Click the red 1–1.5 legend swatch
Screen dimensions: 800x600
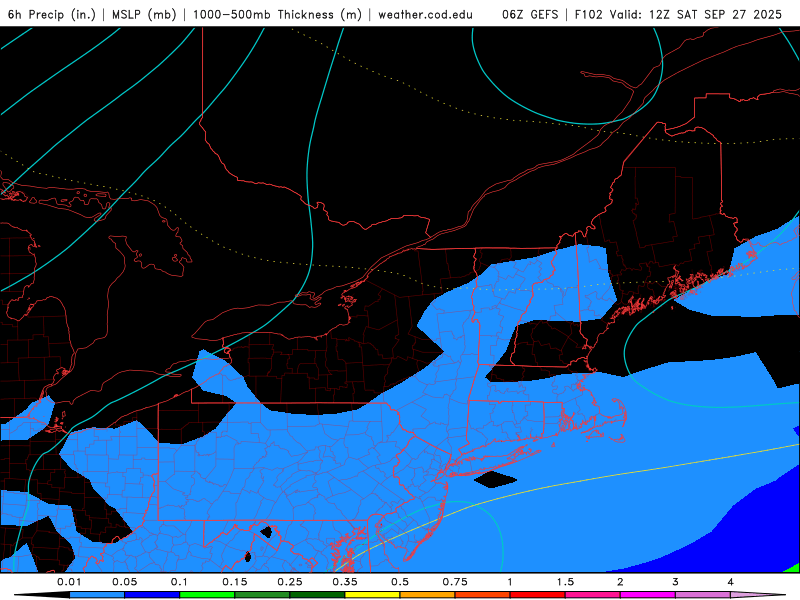[538, 595]
